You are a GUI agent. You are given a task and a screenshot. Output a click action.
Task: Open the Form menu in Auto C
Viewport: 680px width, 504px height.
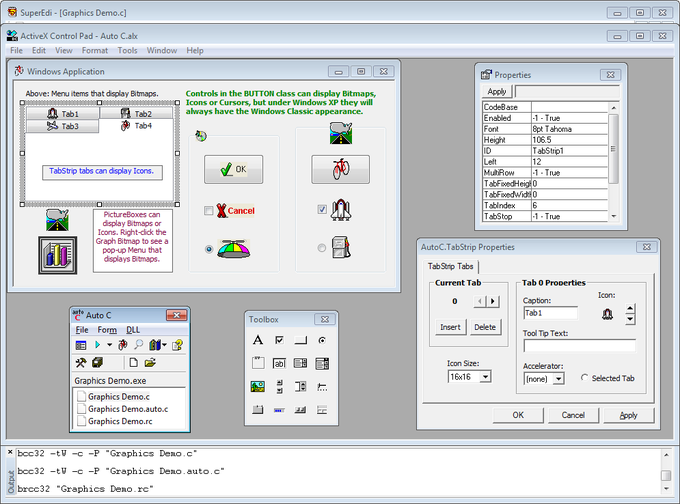click(x=107, y=330)
